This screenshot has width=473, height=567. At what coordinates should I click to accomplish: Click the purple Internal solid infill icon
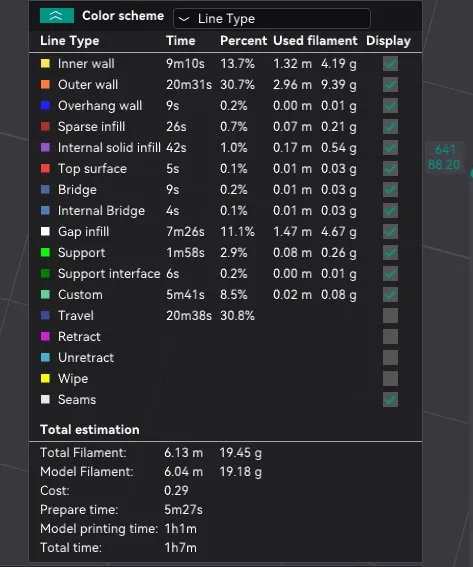click(45, 148)
